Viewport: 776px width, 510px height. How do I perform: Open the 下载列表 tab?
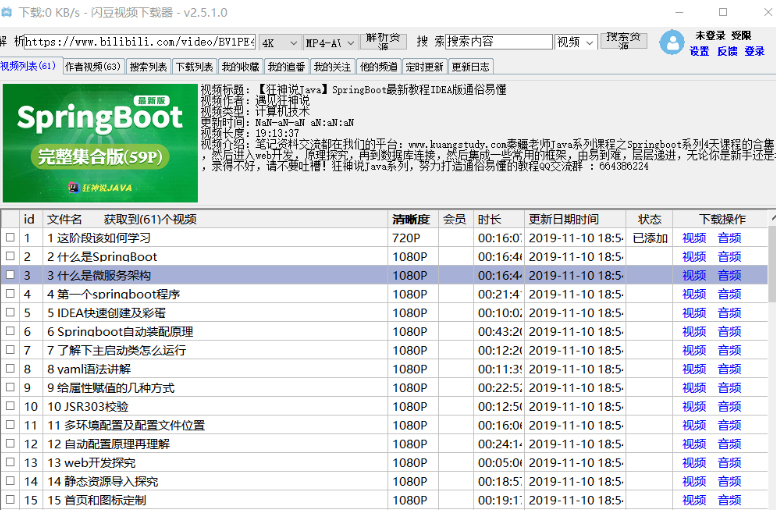194,67
